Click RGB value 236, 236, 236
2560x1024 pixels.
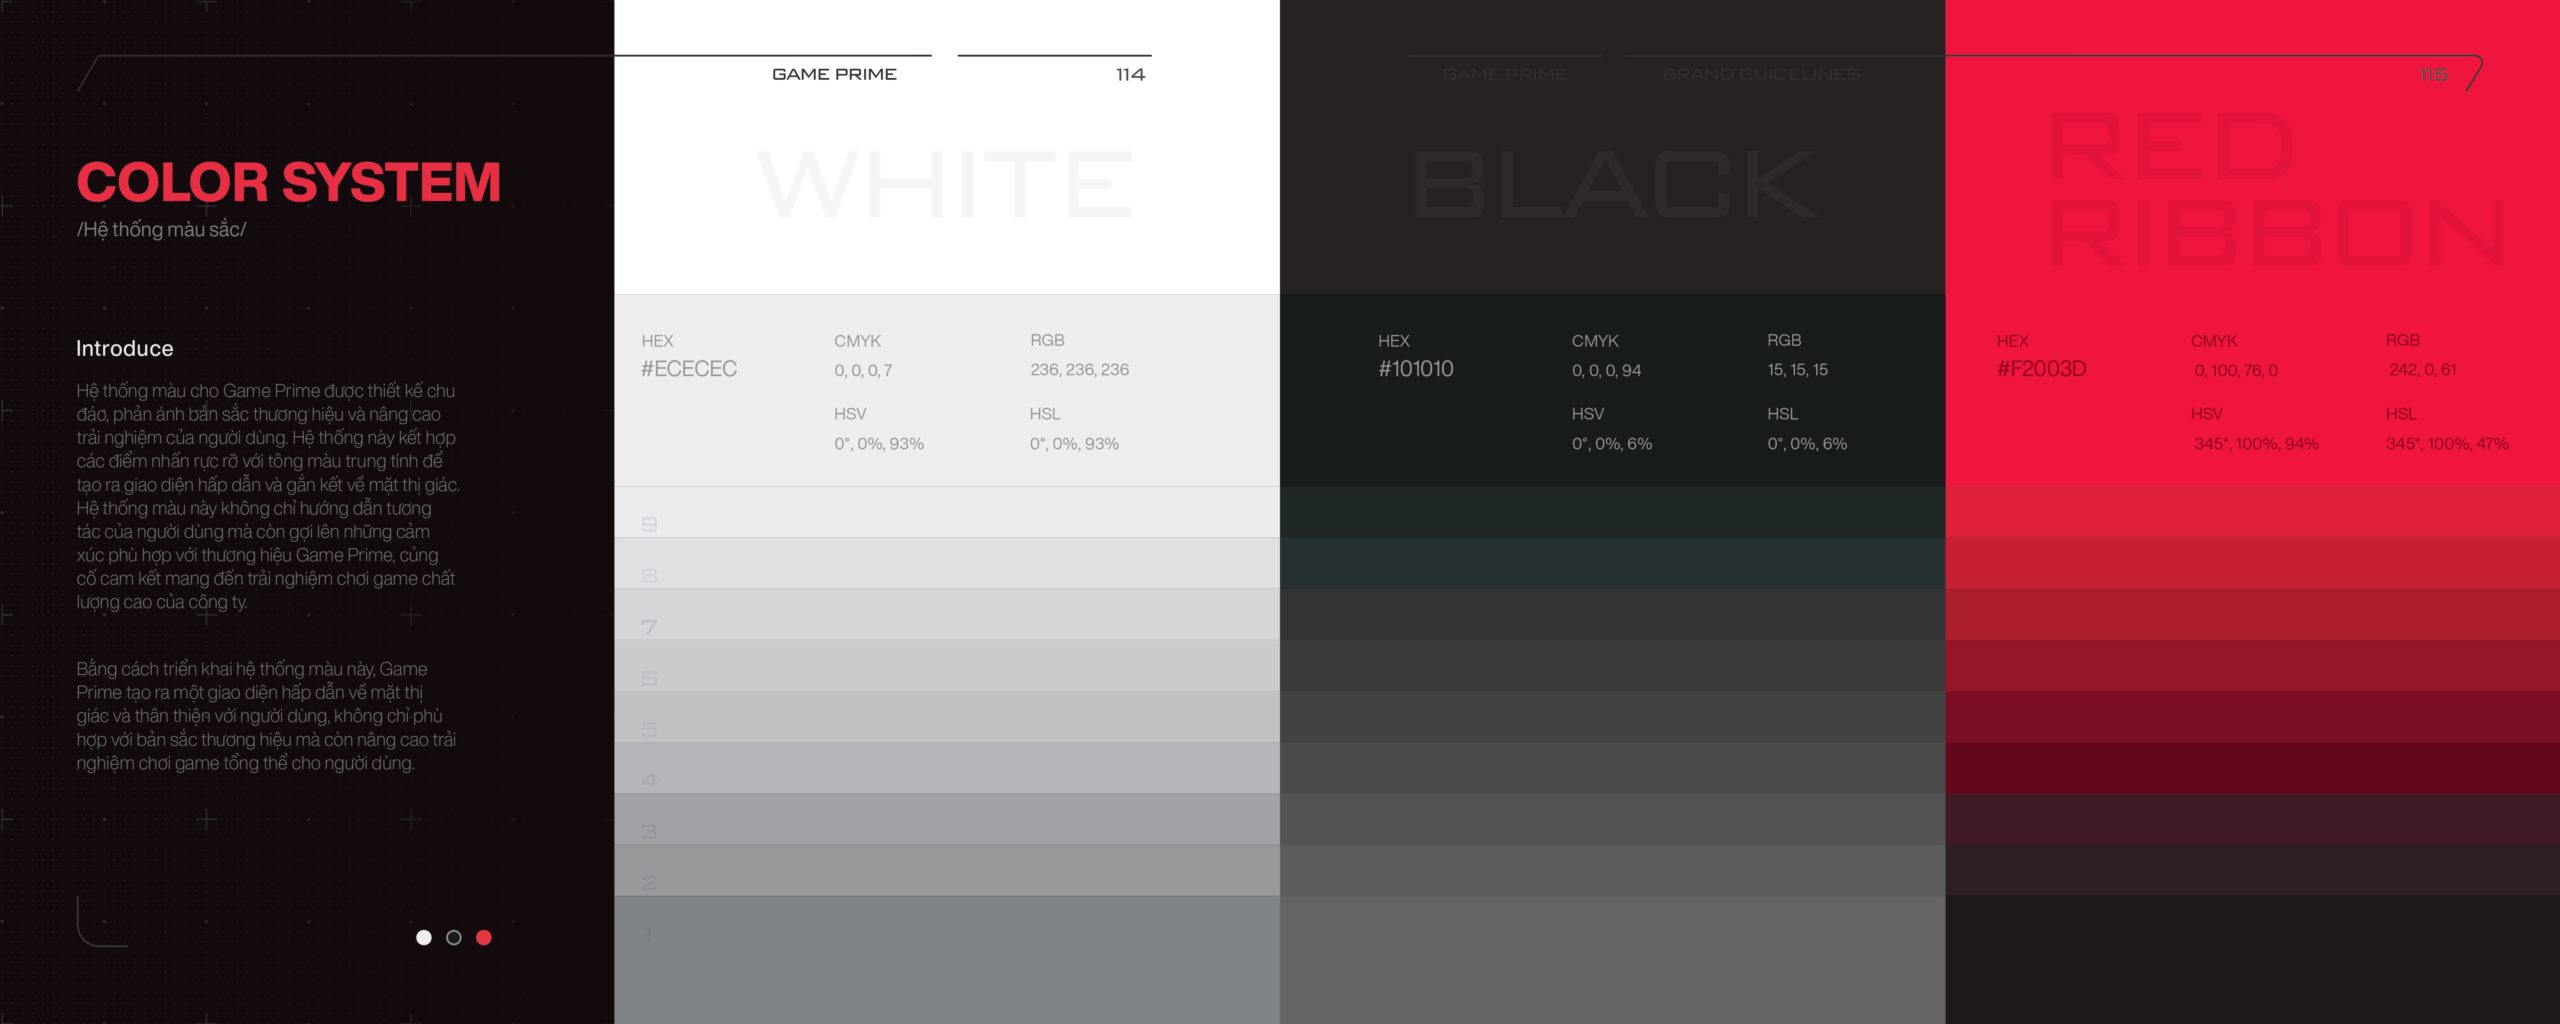click(1079, 369)
